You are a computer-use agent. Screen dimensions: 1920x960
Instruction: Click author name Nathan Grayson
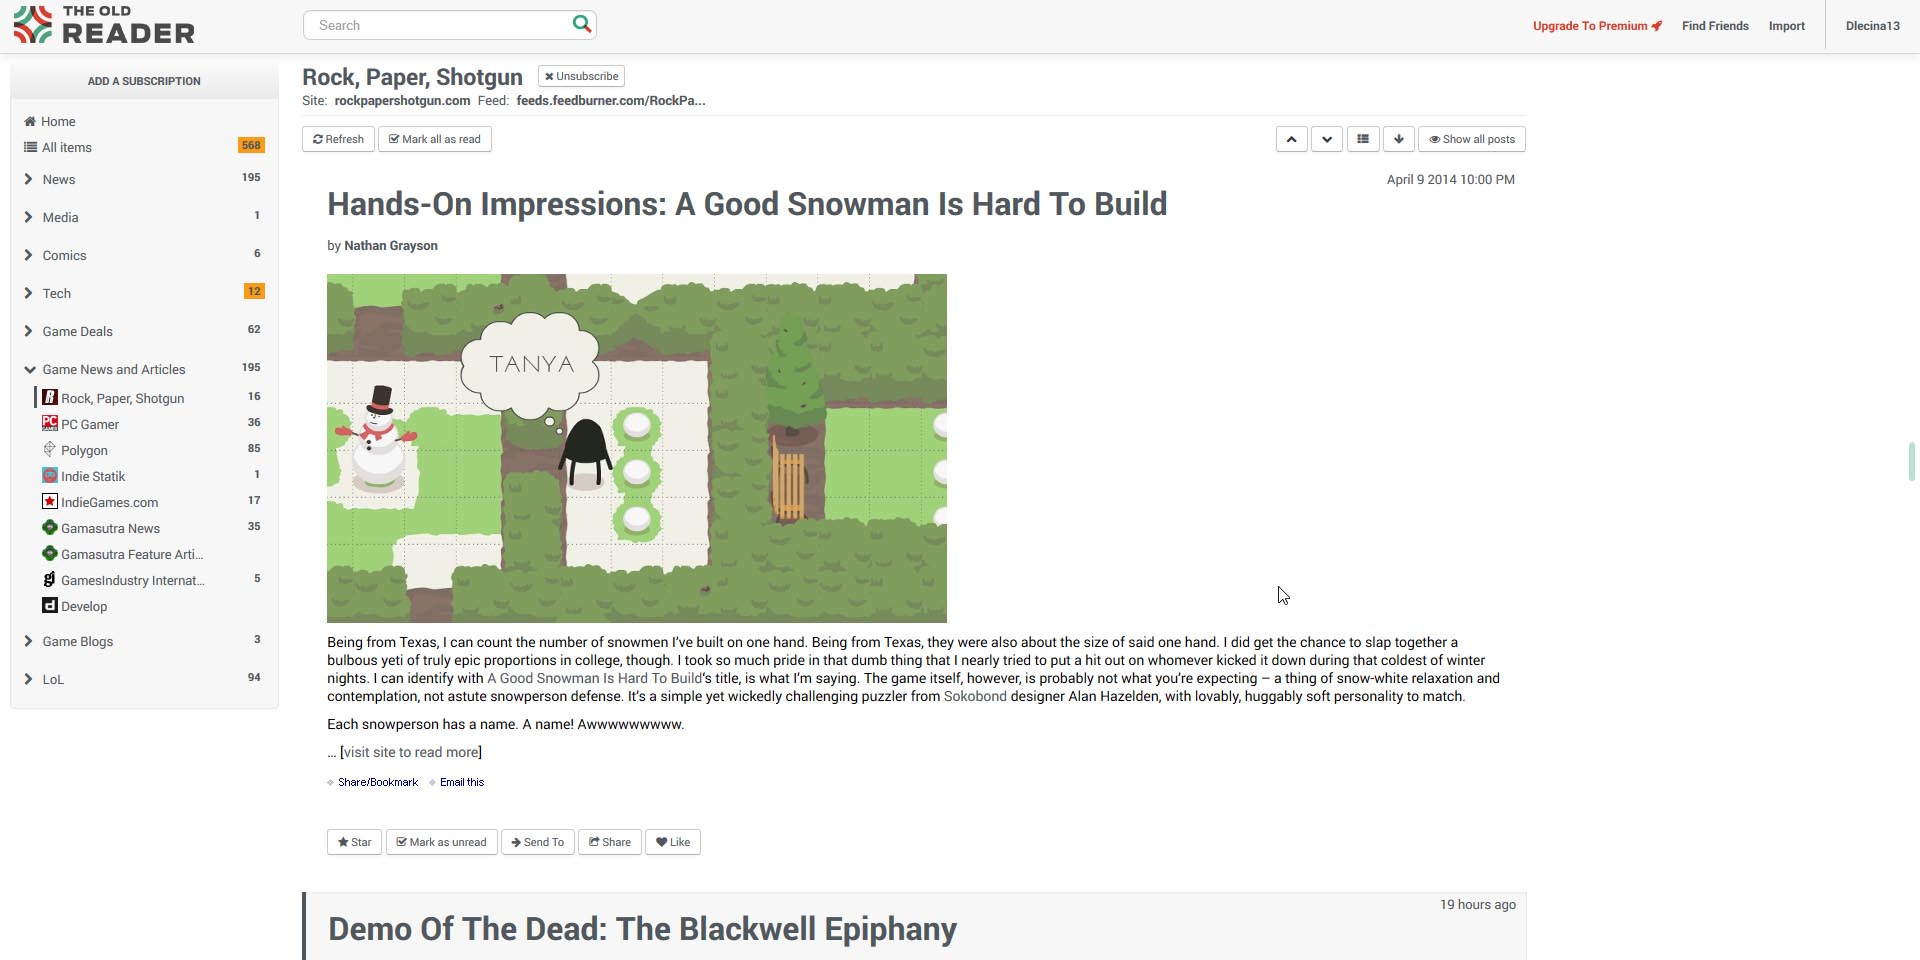coord(391,245)
